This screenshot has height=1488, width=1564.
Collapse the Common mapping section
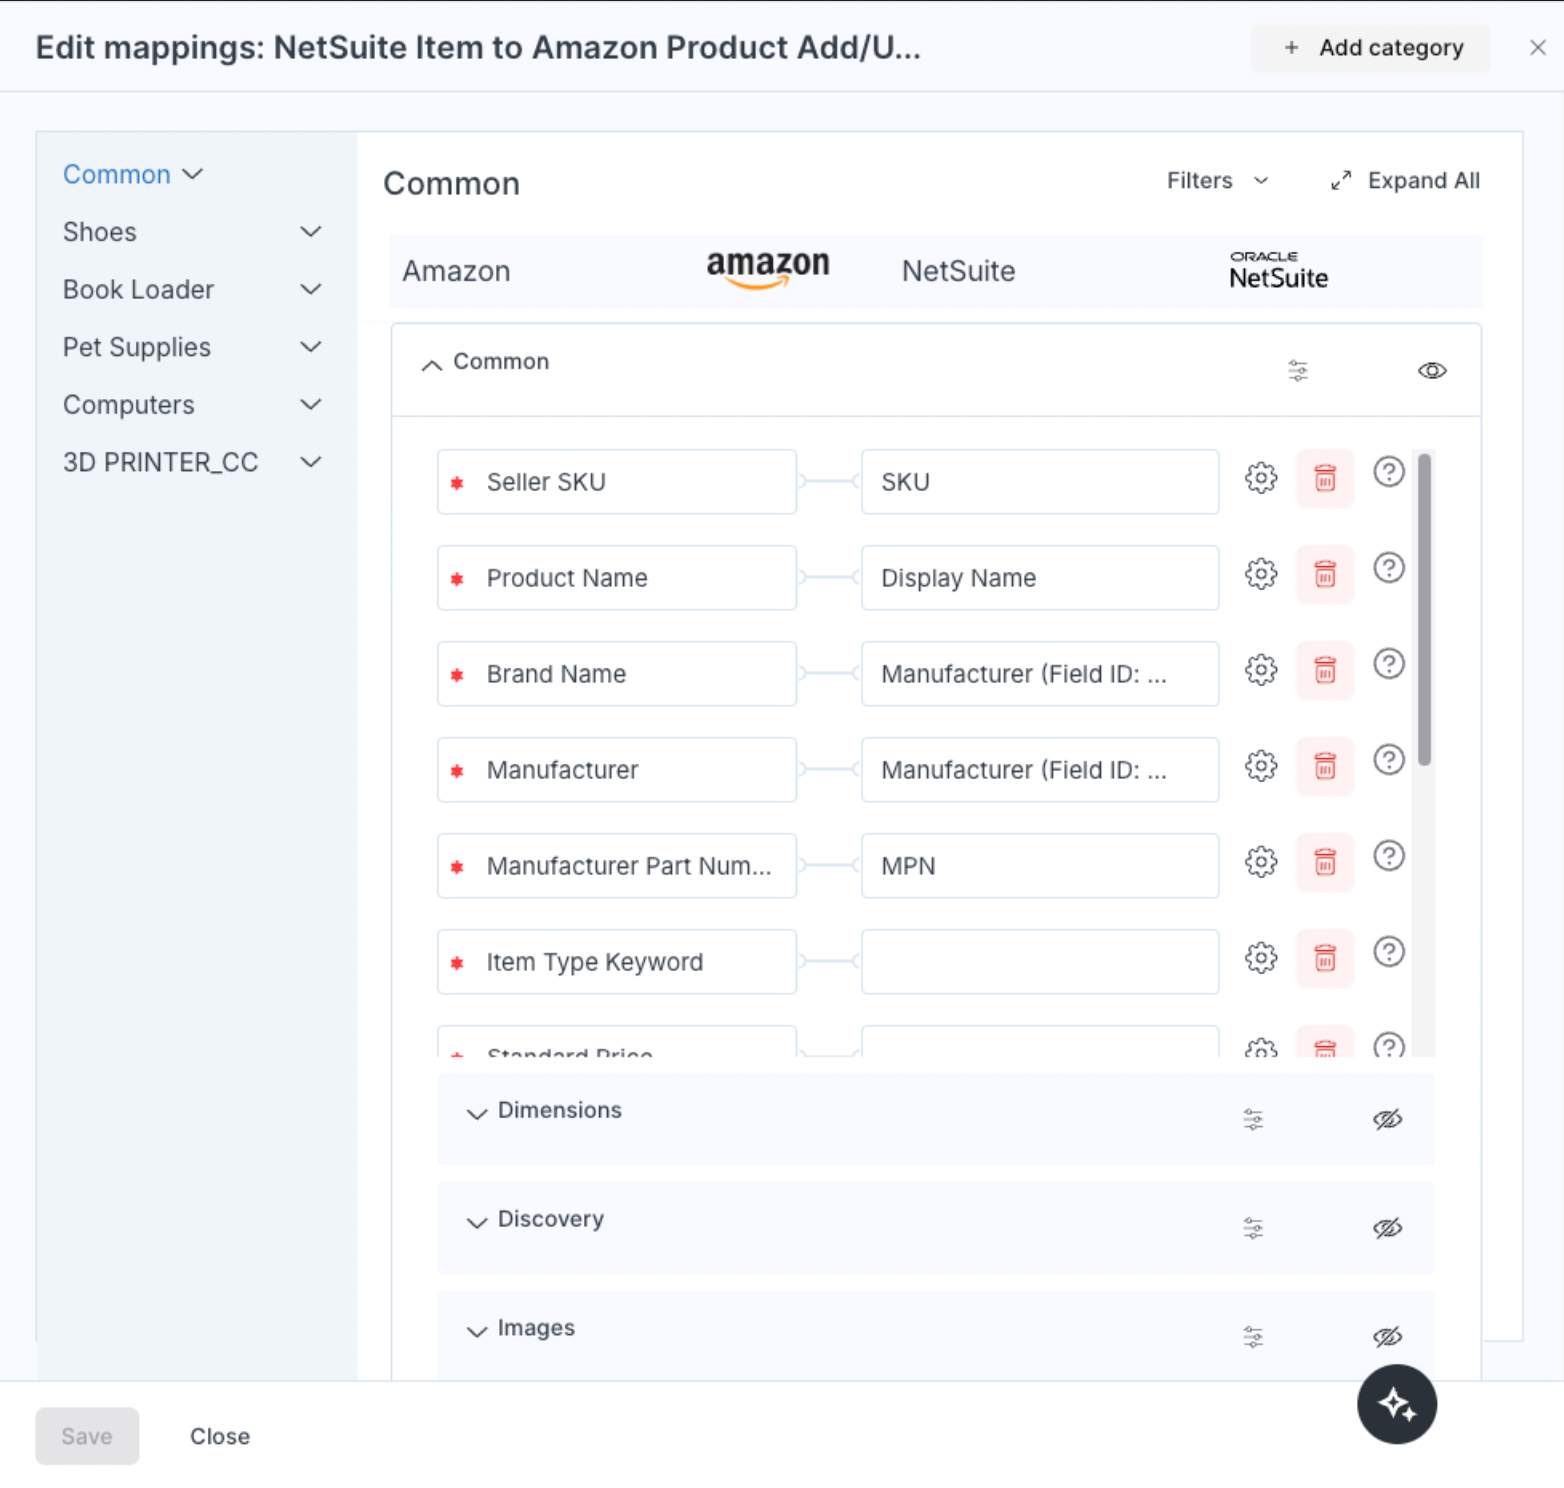tap(432, 365)
